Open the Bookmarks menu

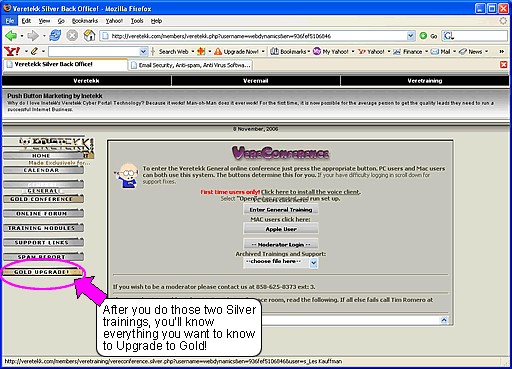click(85, 21)
